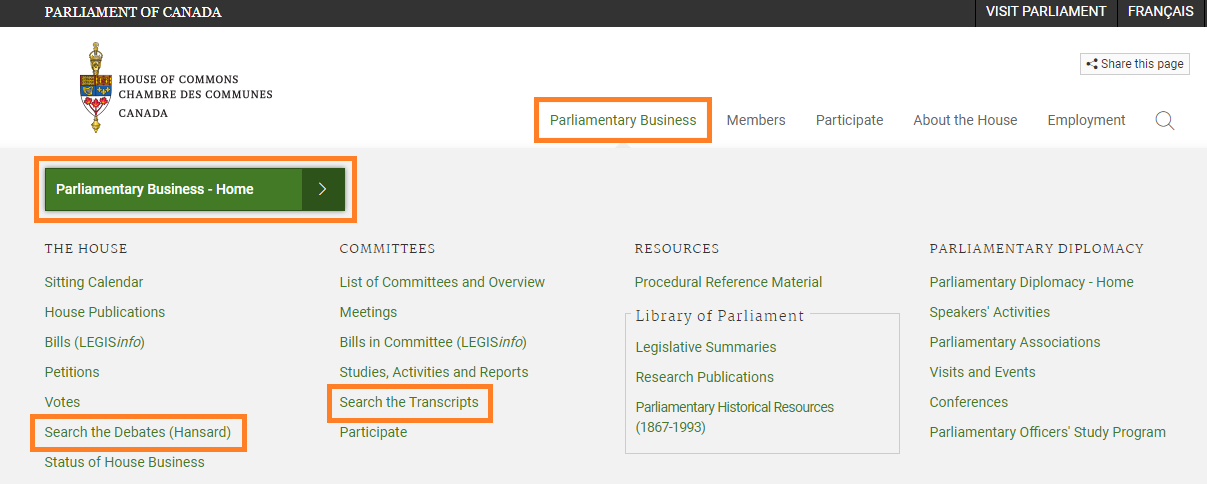This screenshot has height=484, width=1207.
Task: Click THE HOUSE column heading
Action: [x=86, y=248]
